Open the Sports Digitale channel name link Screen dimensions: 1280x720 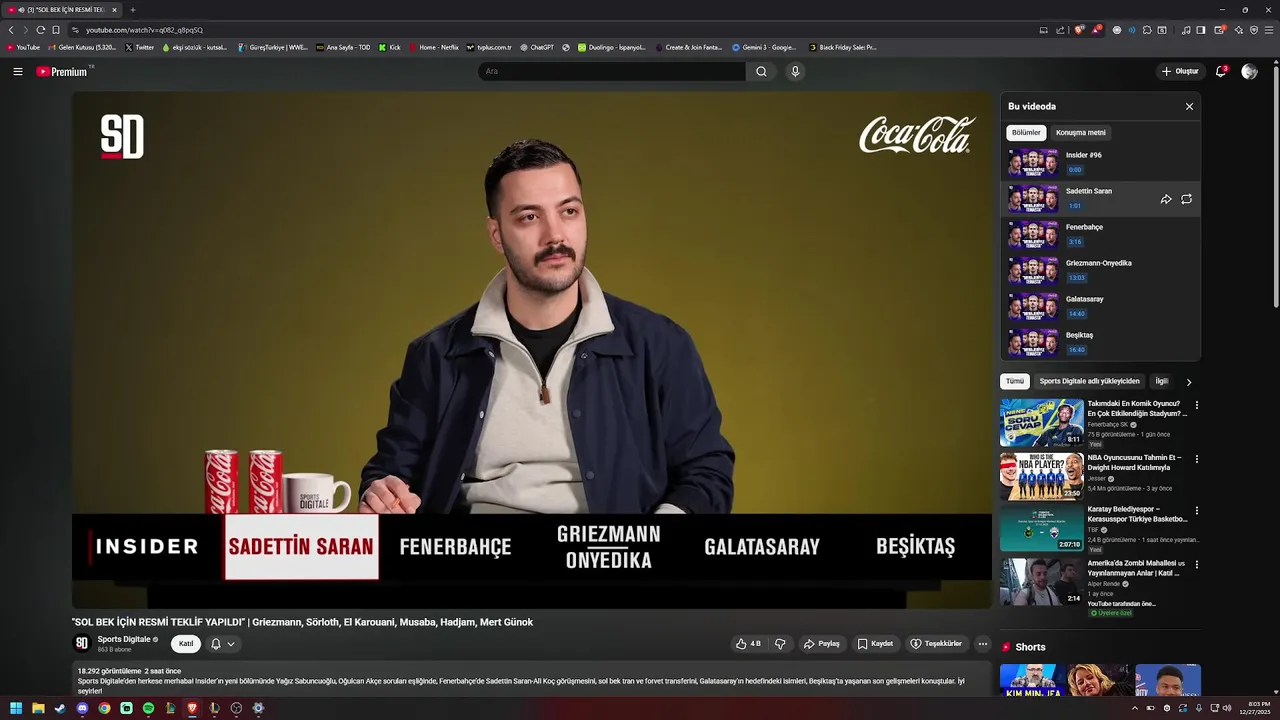click(124, 639)
